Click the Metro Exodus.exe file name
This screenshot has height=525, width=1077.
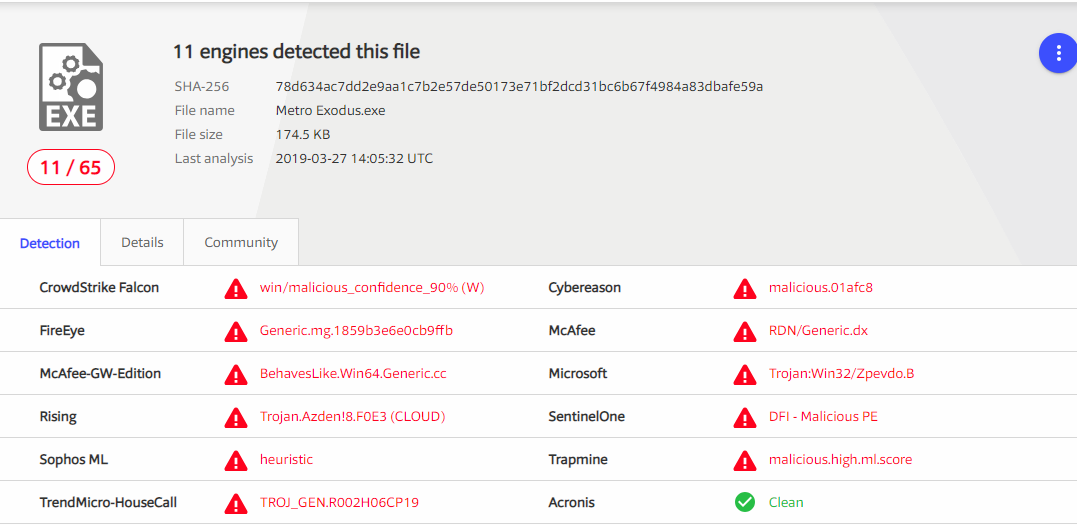330,110
